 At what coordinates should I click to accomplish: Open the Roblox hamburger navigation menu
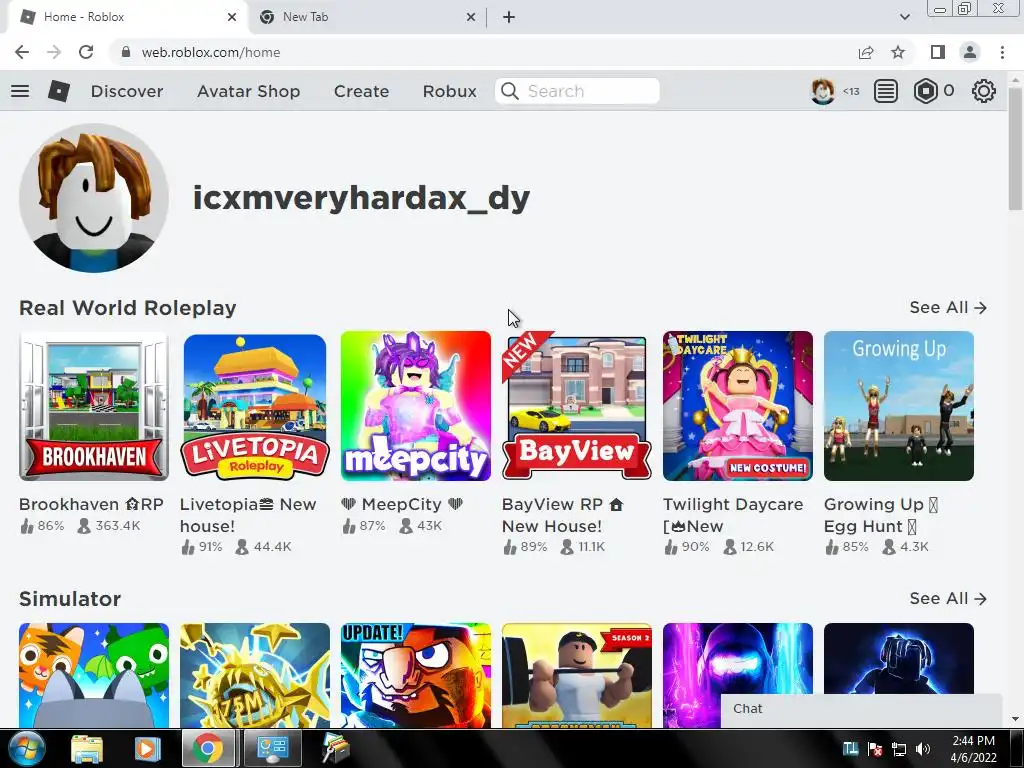tap(20, 91)
